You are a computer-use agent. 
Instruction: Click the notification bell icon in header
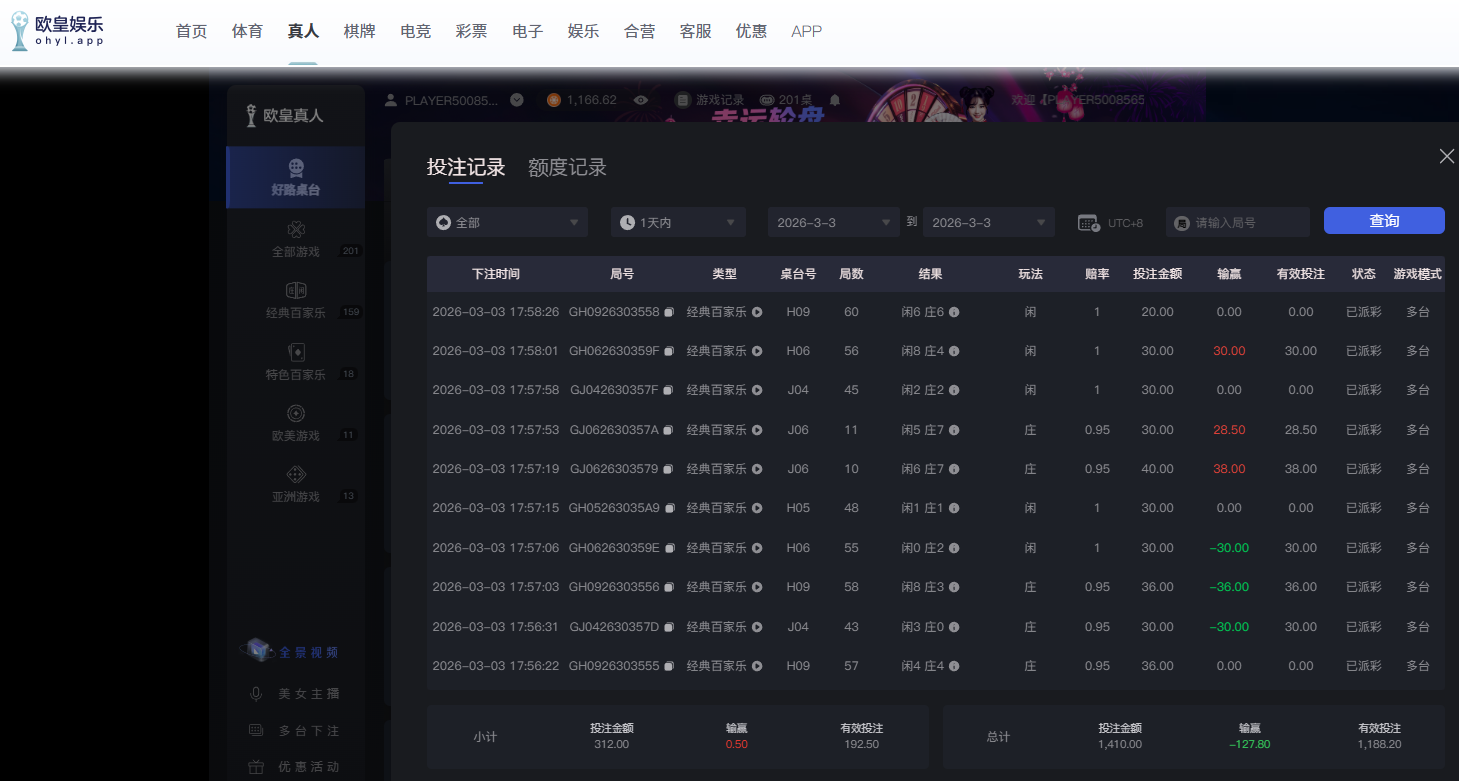[835, 100]
